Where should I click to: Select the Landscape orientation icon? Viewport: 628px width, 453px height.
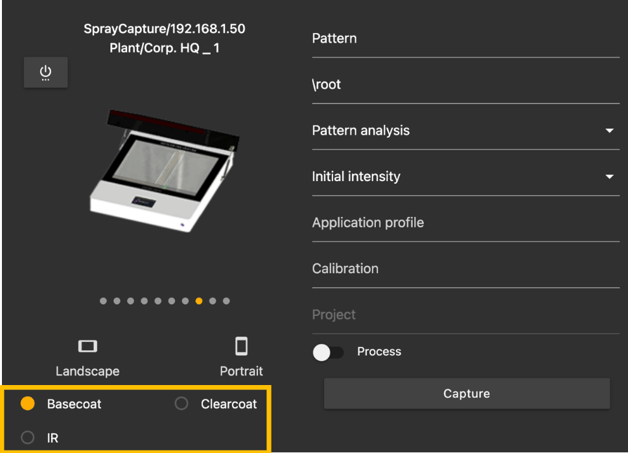click(88, 346)
